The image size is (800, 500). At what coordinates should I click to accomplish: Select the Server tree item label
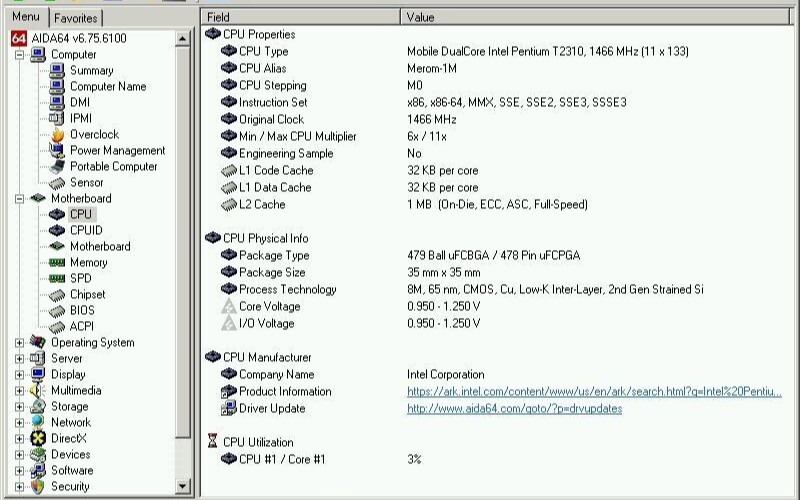click(x=66, y=359)
